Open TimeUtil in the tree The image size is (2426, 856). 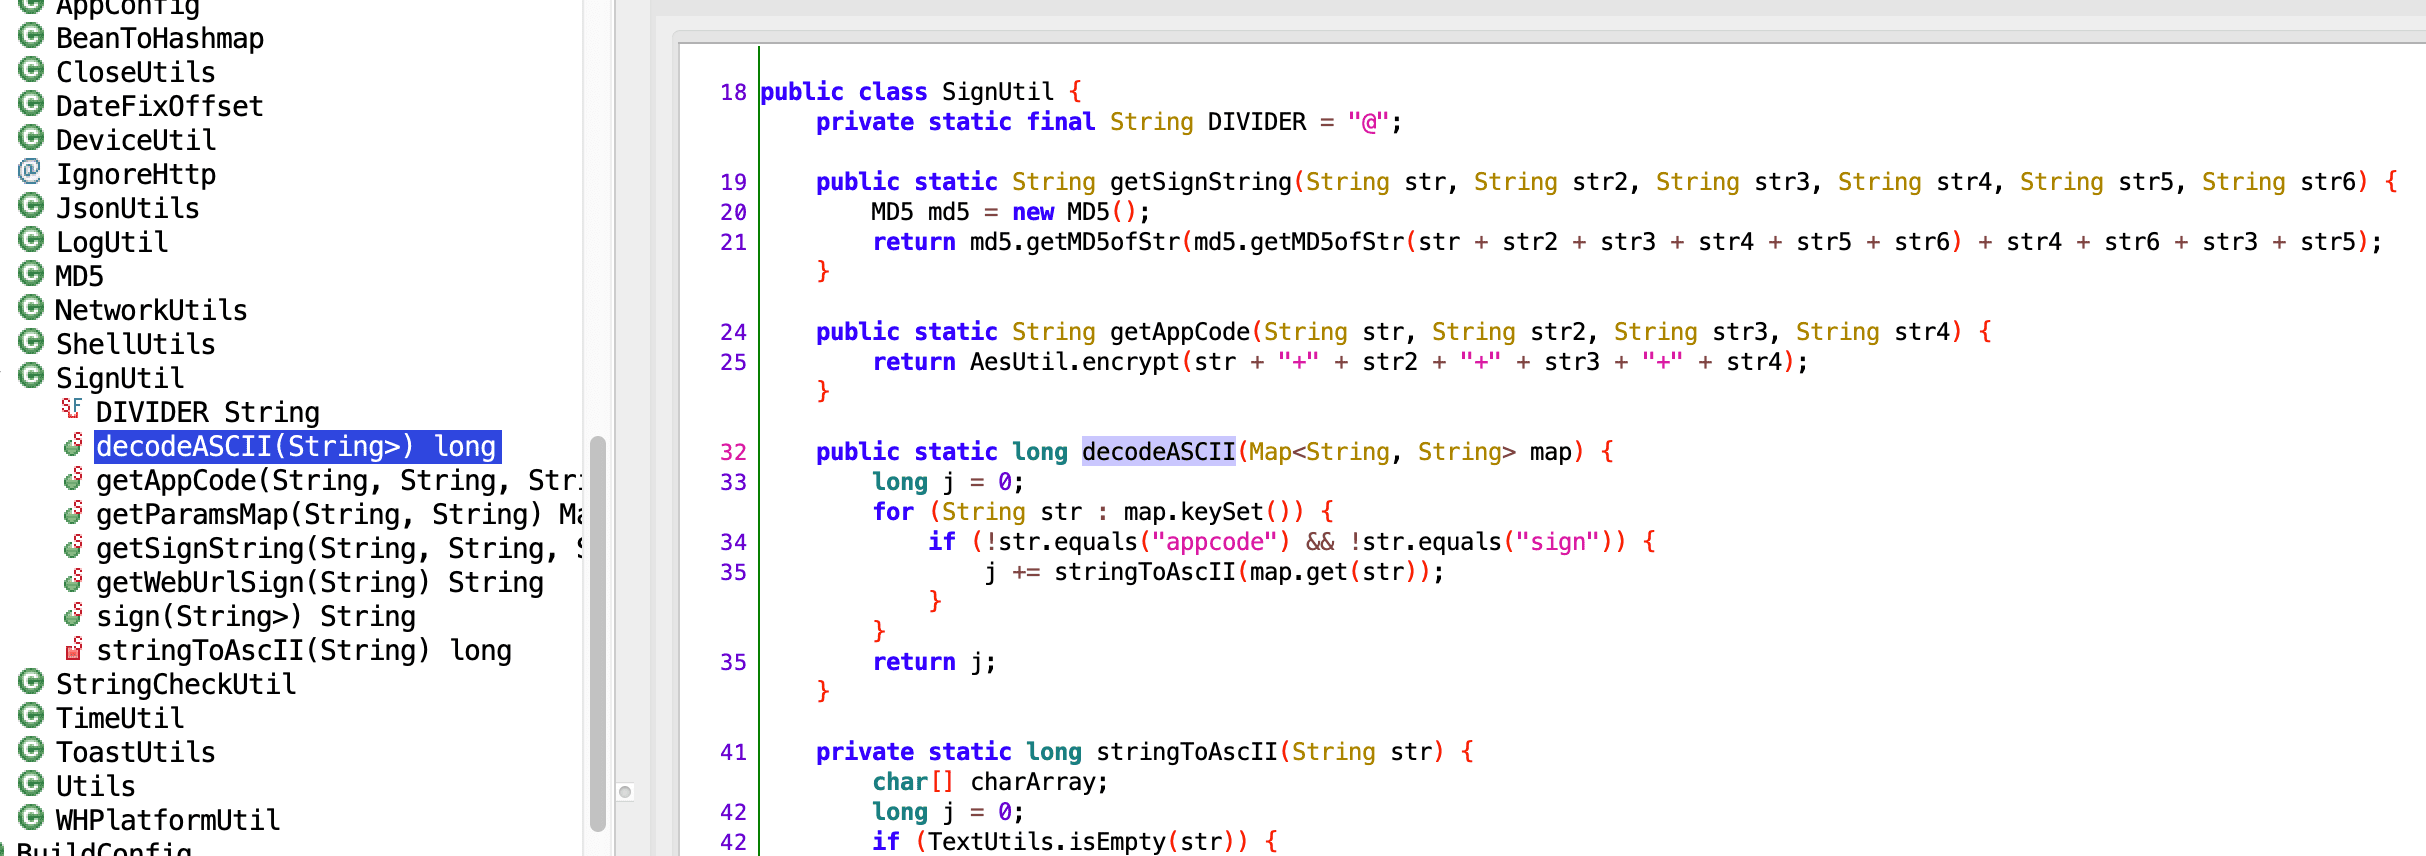pos(120,719)
